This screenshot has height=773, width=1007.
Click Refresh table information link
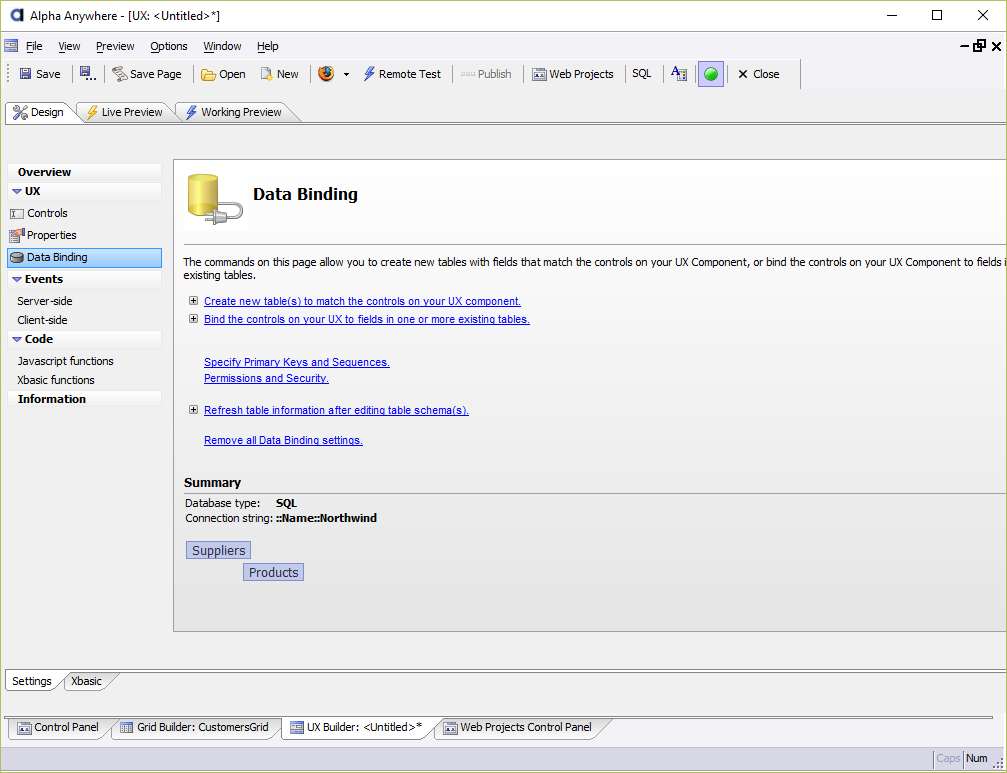click(337, 410)
